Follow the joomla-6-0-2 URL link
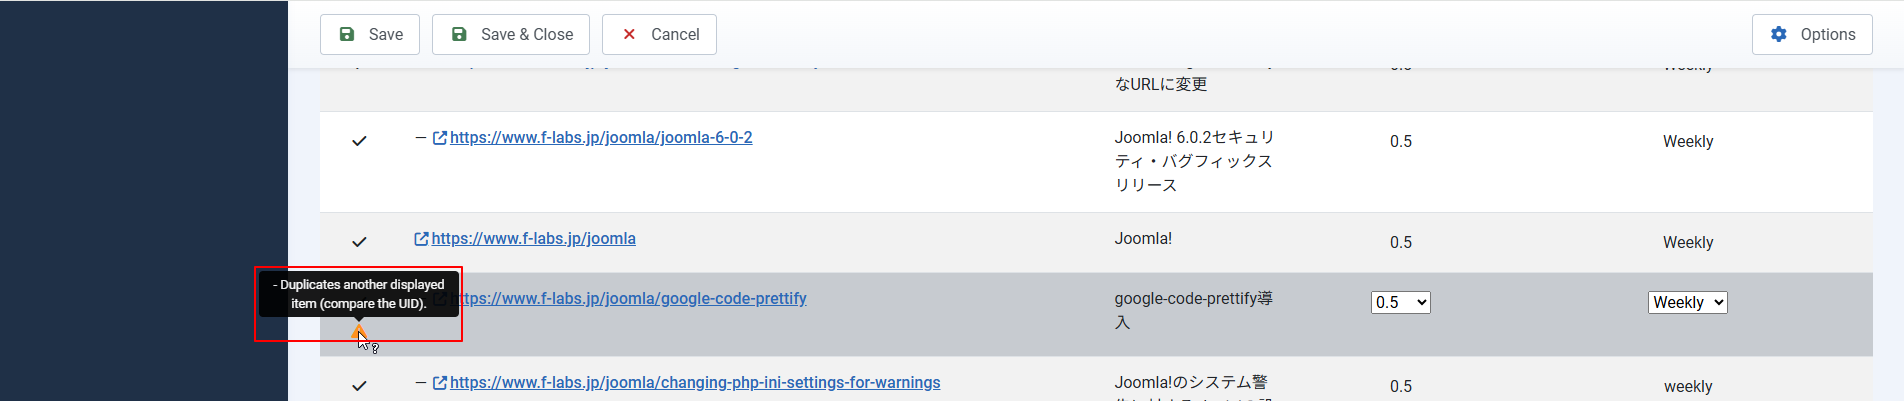 601,137
